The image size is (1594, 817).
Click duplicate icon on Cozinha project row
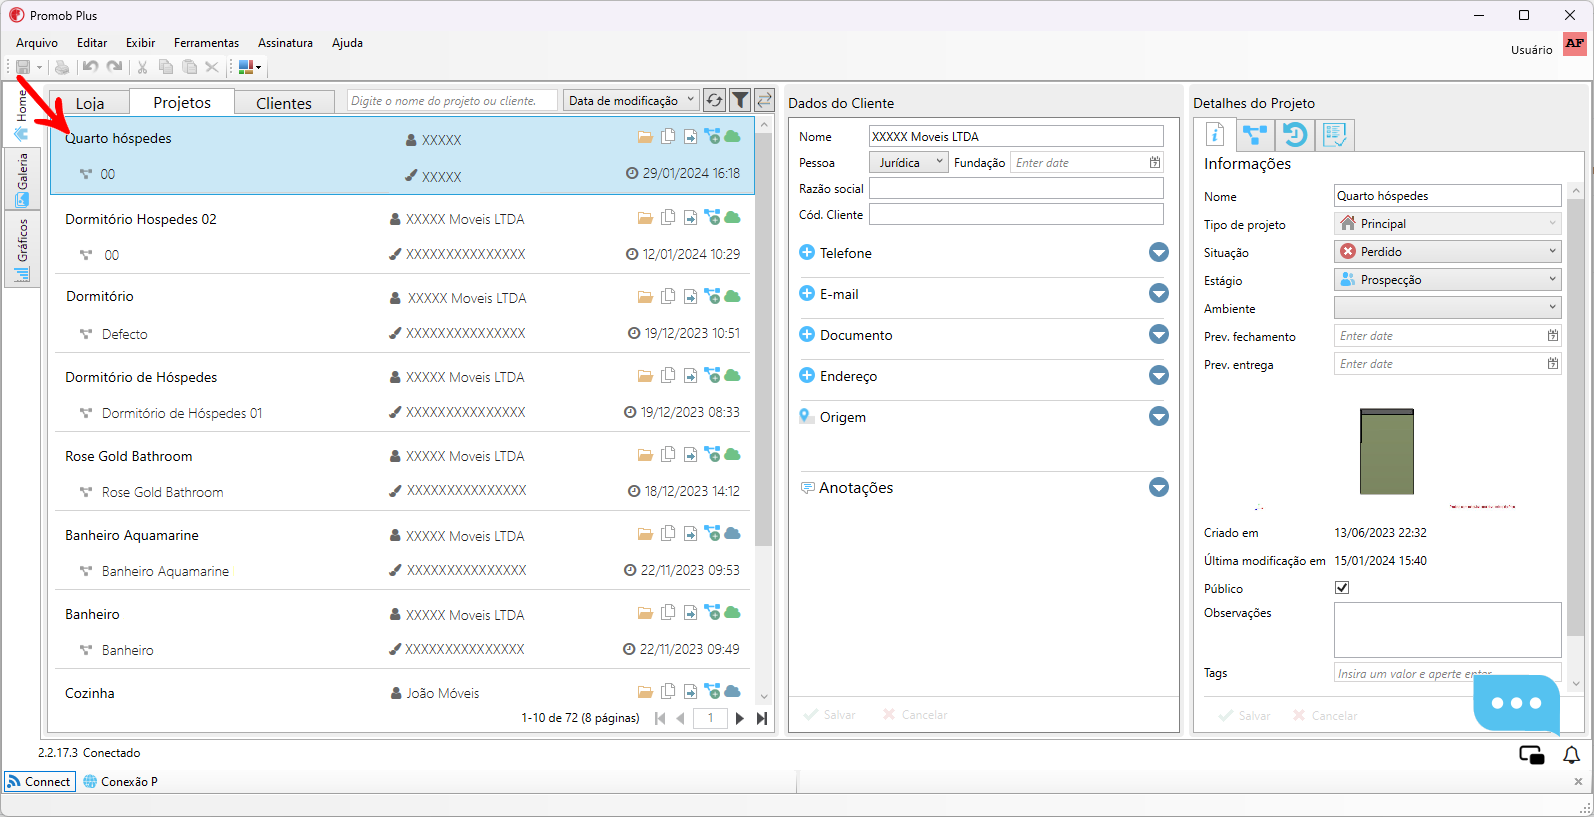coord(668,691)
